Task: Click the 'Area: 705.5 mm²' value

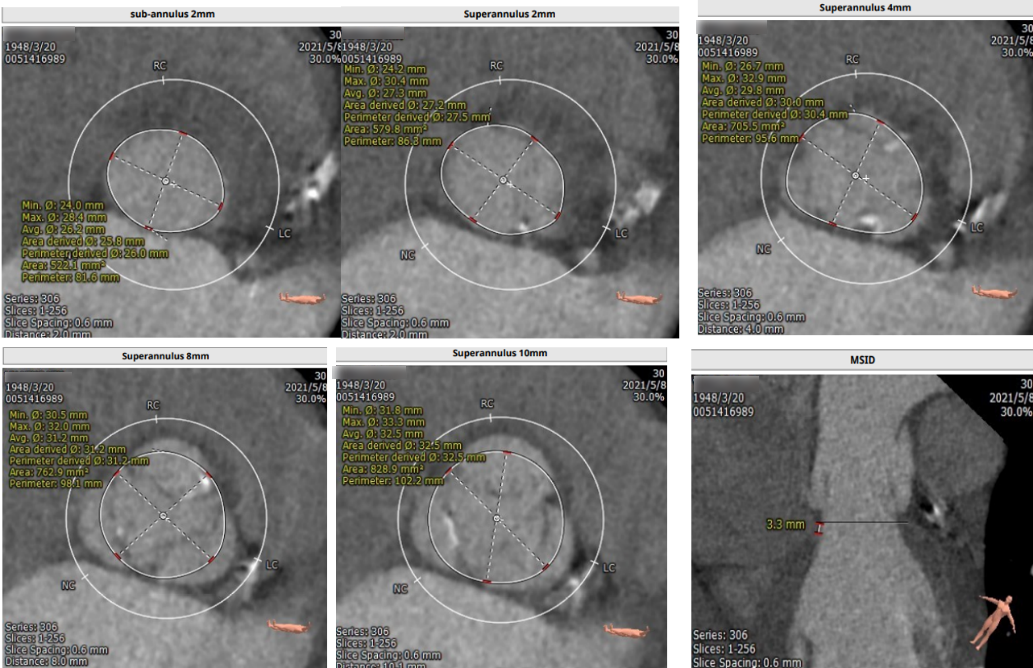Action: point(743,126)
